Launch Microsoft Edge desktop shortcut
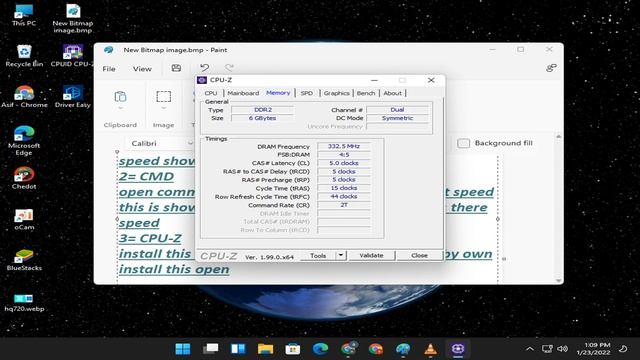Screen dimensions: 640x360 (24, 141)
